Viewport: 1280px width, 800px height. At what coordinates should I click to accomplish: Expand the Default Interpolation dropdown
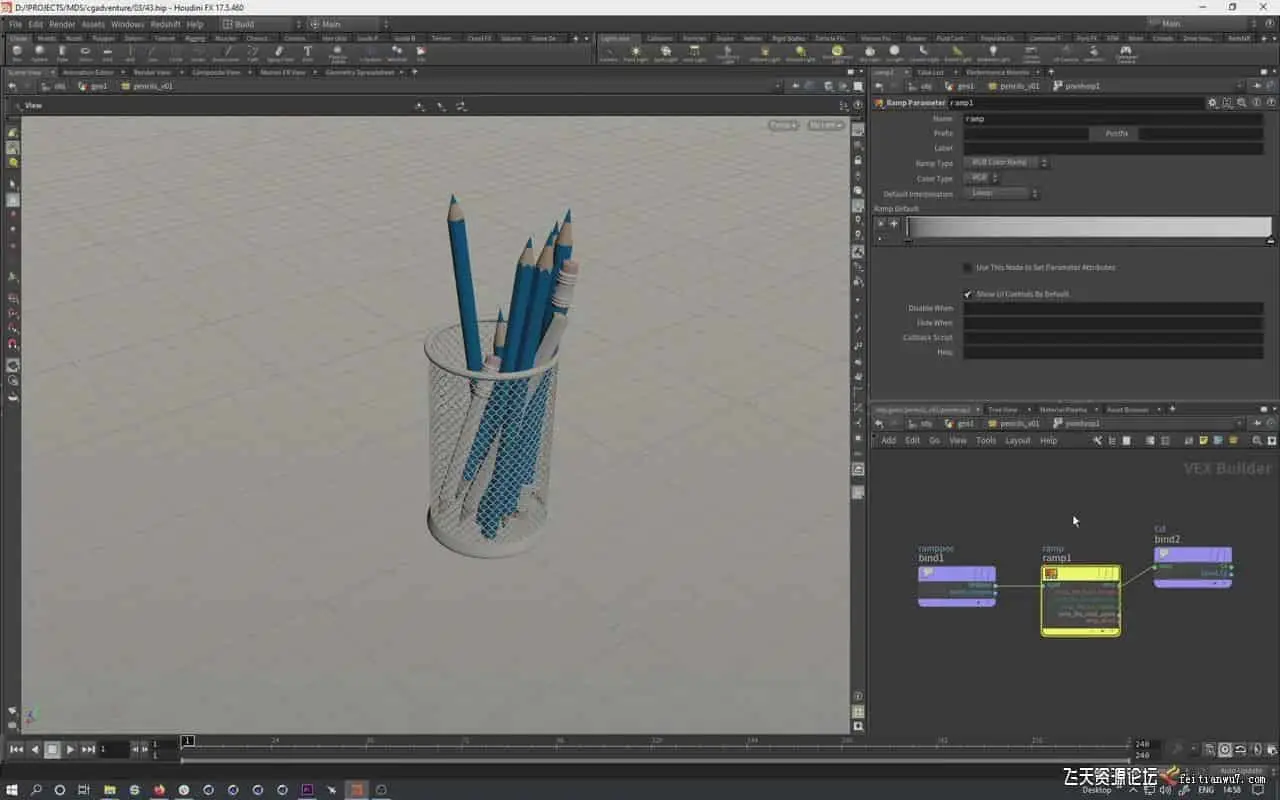coord(1002,193)
